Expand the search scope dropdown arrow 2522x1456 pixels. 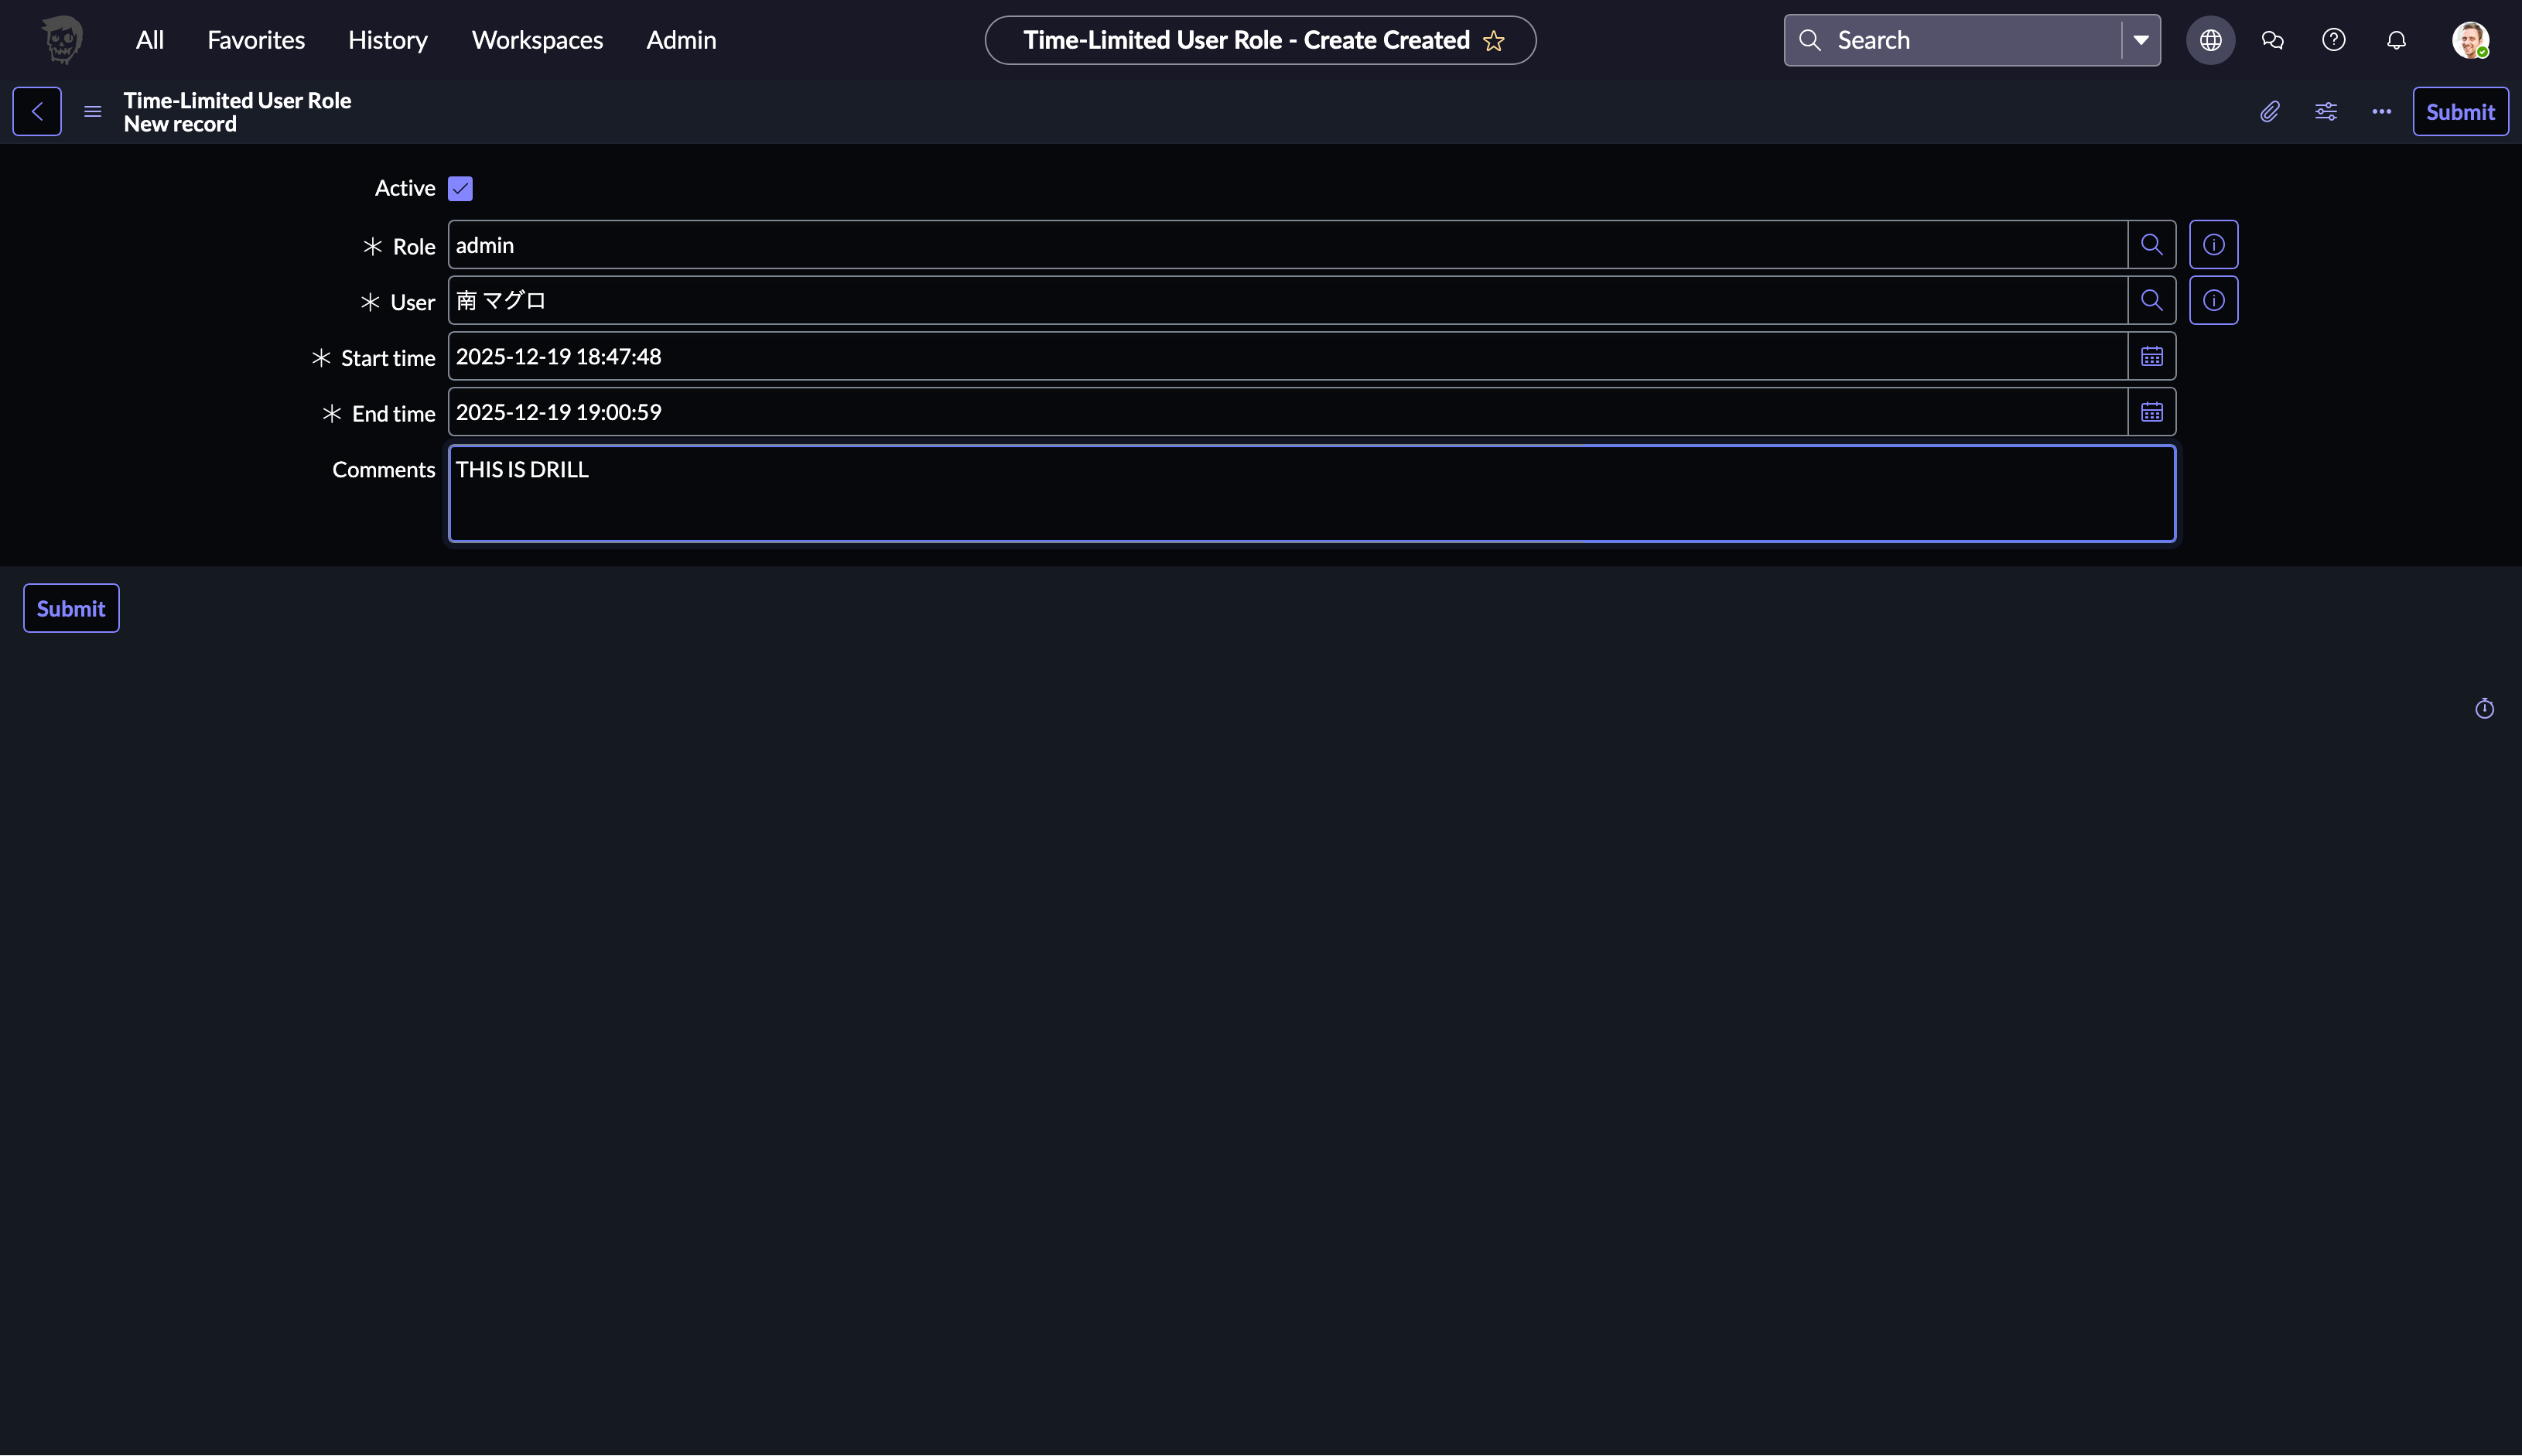click(2140, 40)
